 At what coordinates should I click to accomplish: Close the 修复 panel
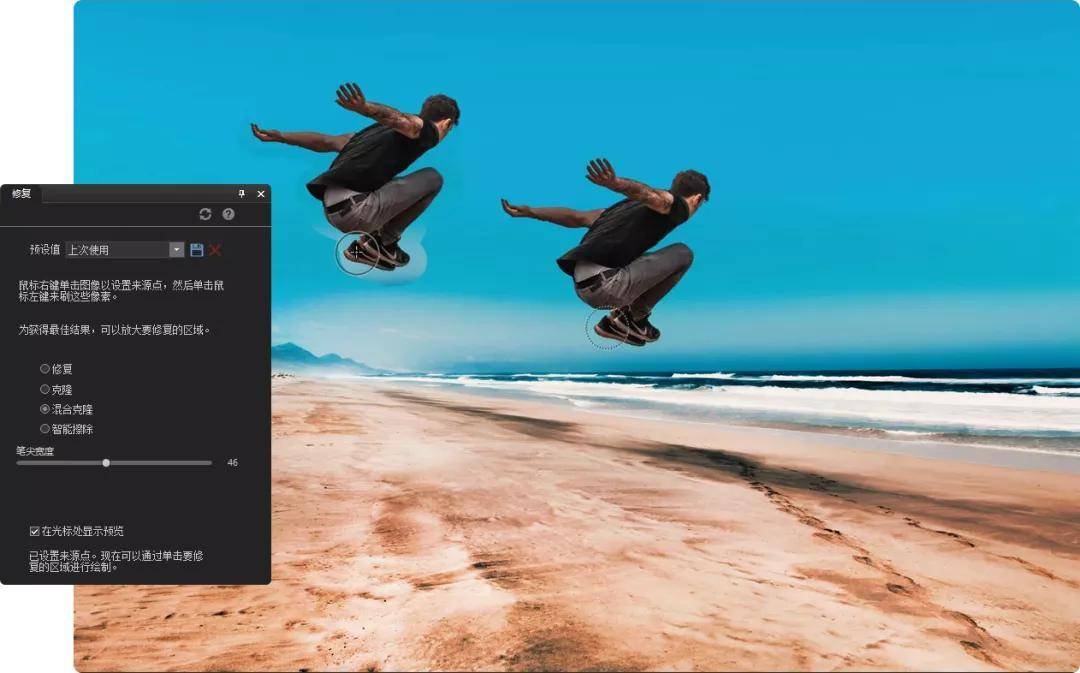pos(261,194)
